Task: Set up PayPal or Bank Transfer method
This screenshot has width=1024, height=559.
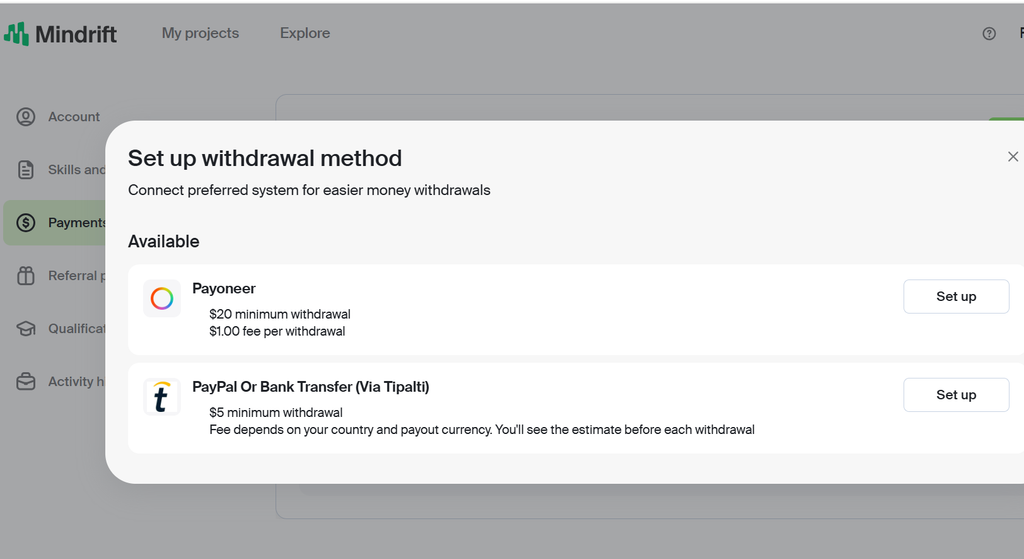Action: tap(956, 394)
